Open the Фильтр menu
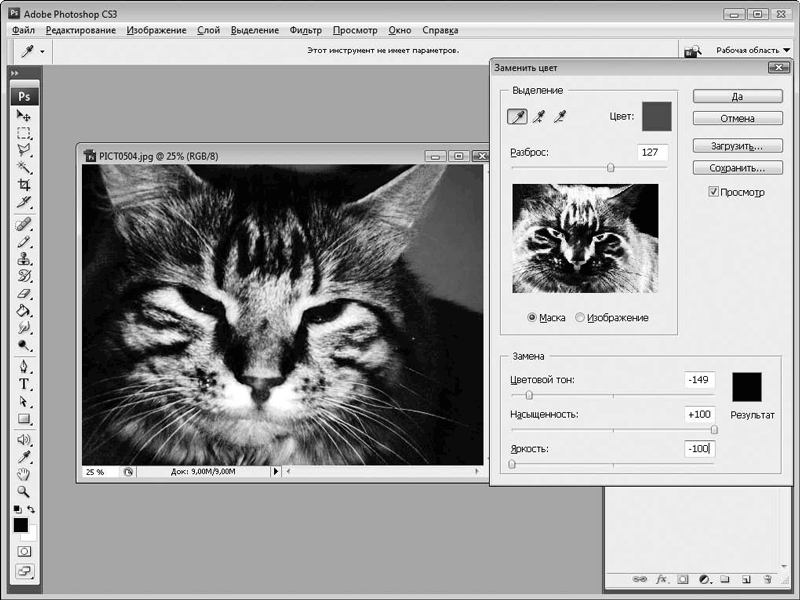Image resolution: width=800 pixels, height=600 pixels. tap(305, 31)
